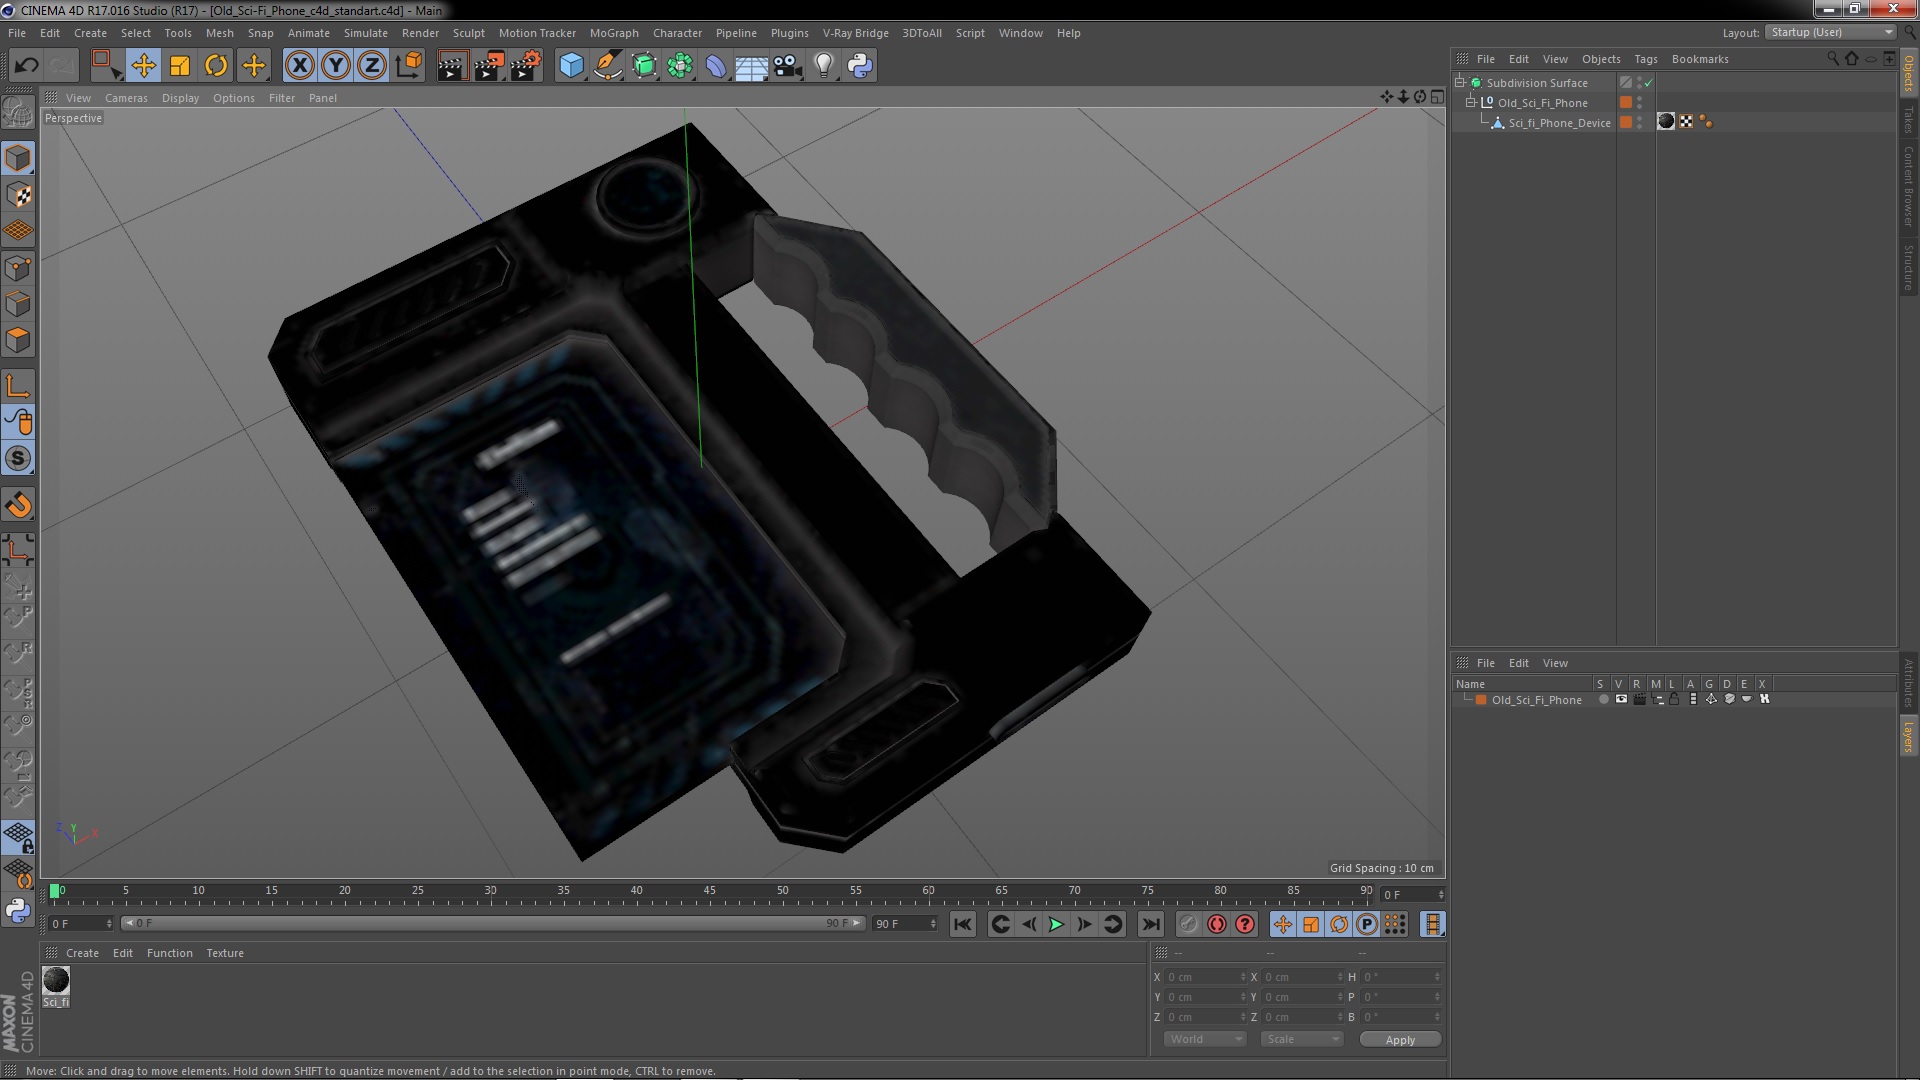The image size is (1920, 1080).
Task: Switch to Texture mode in left palette
Action: pyautogui.click(x=18, y=194)
